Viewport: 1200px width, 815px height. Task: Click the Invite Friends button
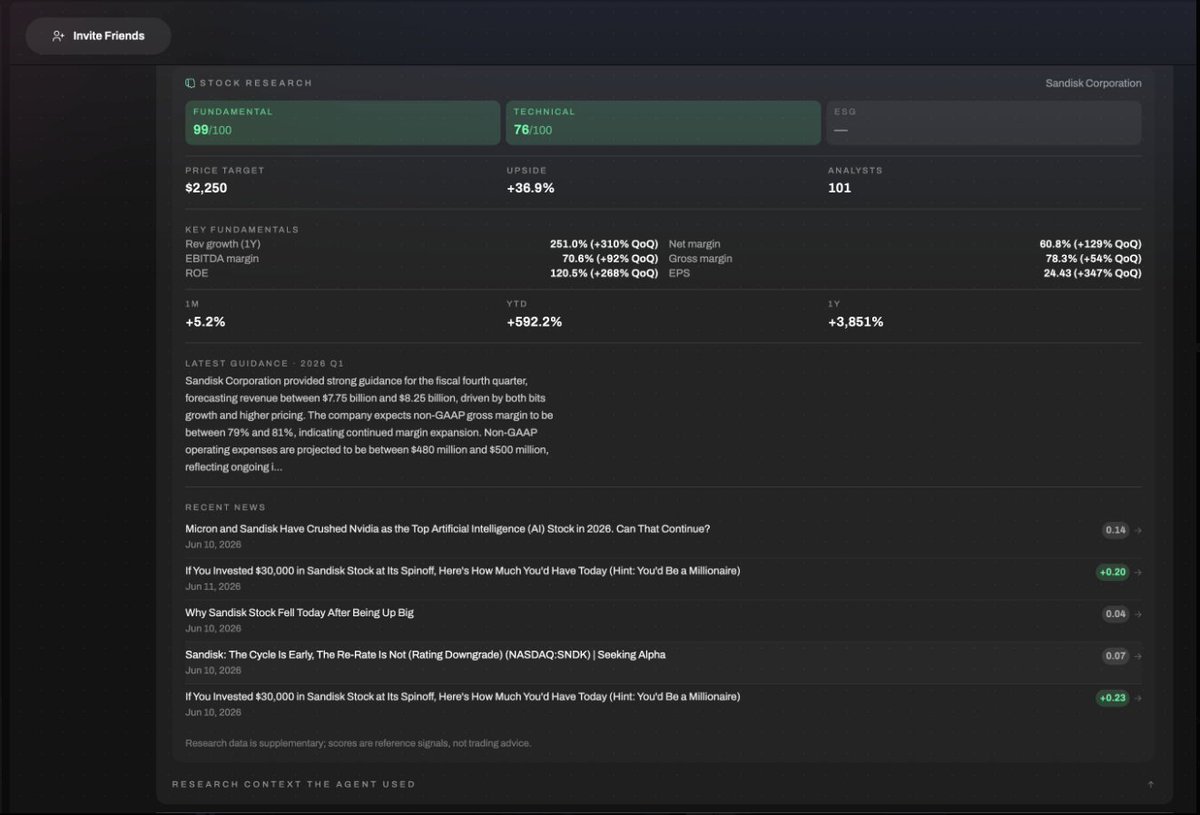(x=98, y=36)
